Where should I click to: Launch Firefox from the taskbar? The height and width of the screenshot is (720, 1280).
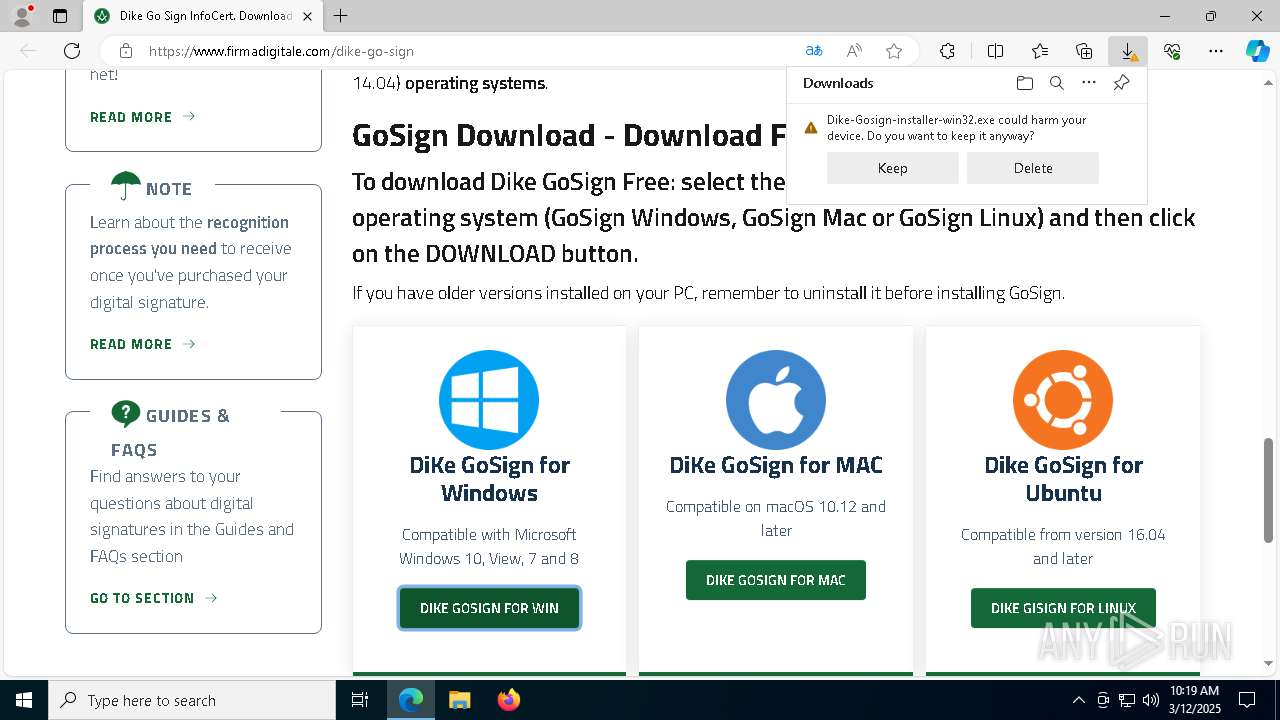click(x=509, y=700)
